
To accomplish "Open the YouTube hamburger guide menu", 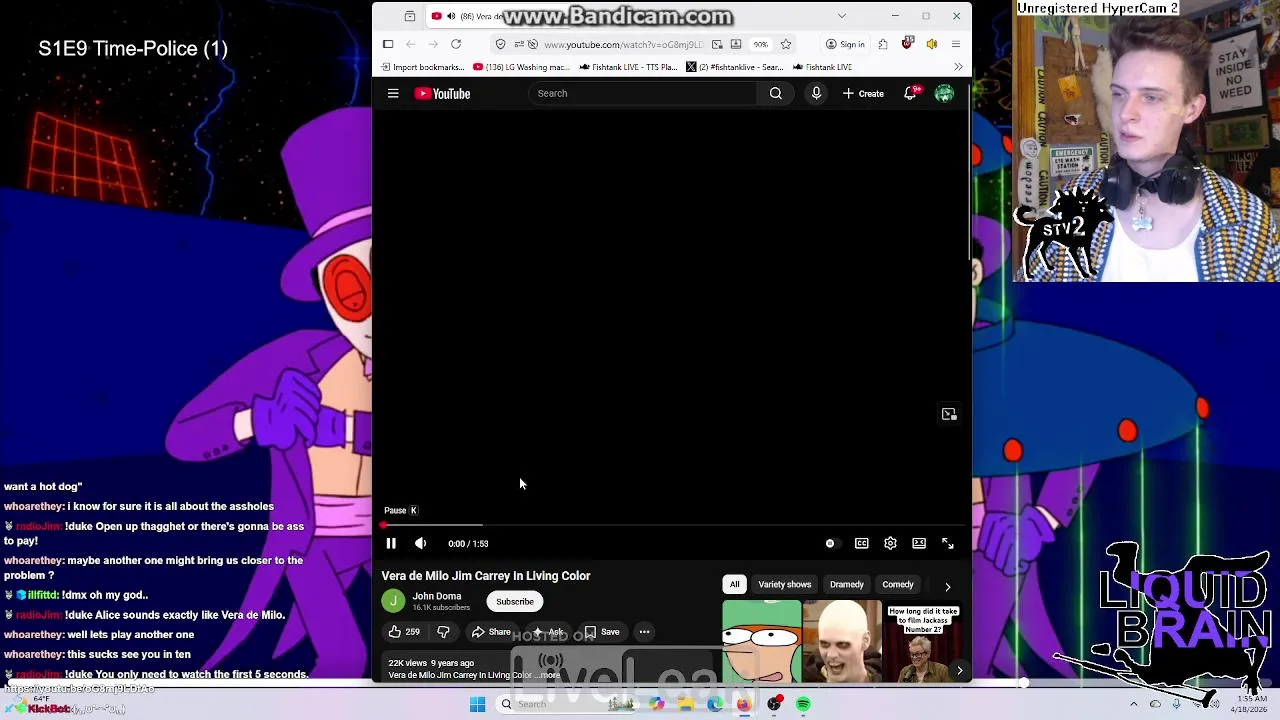I will pos(393,93).
